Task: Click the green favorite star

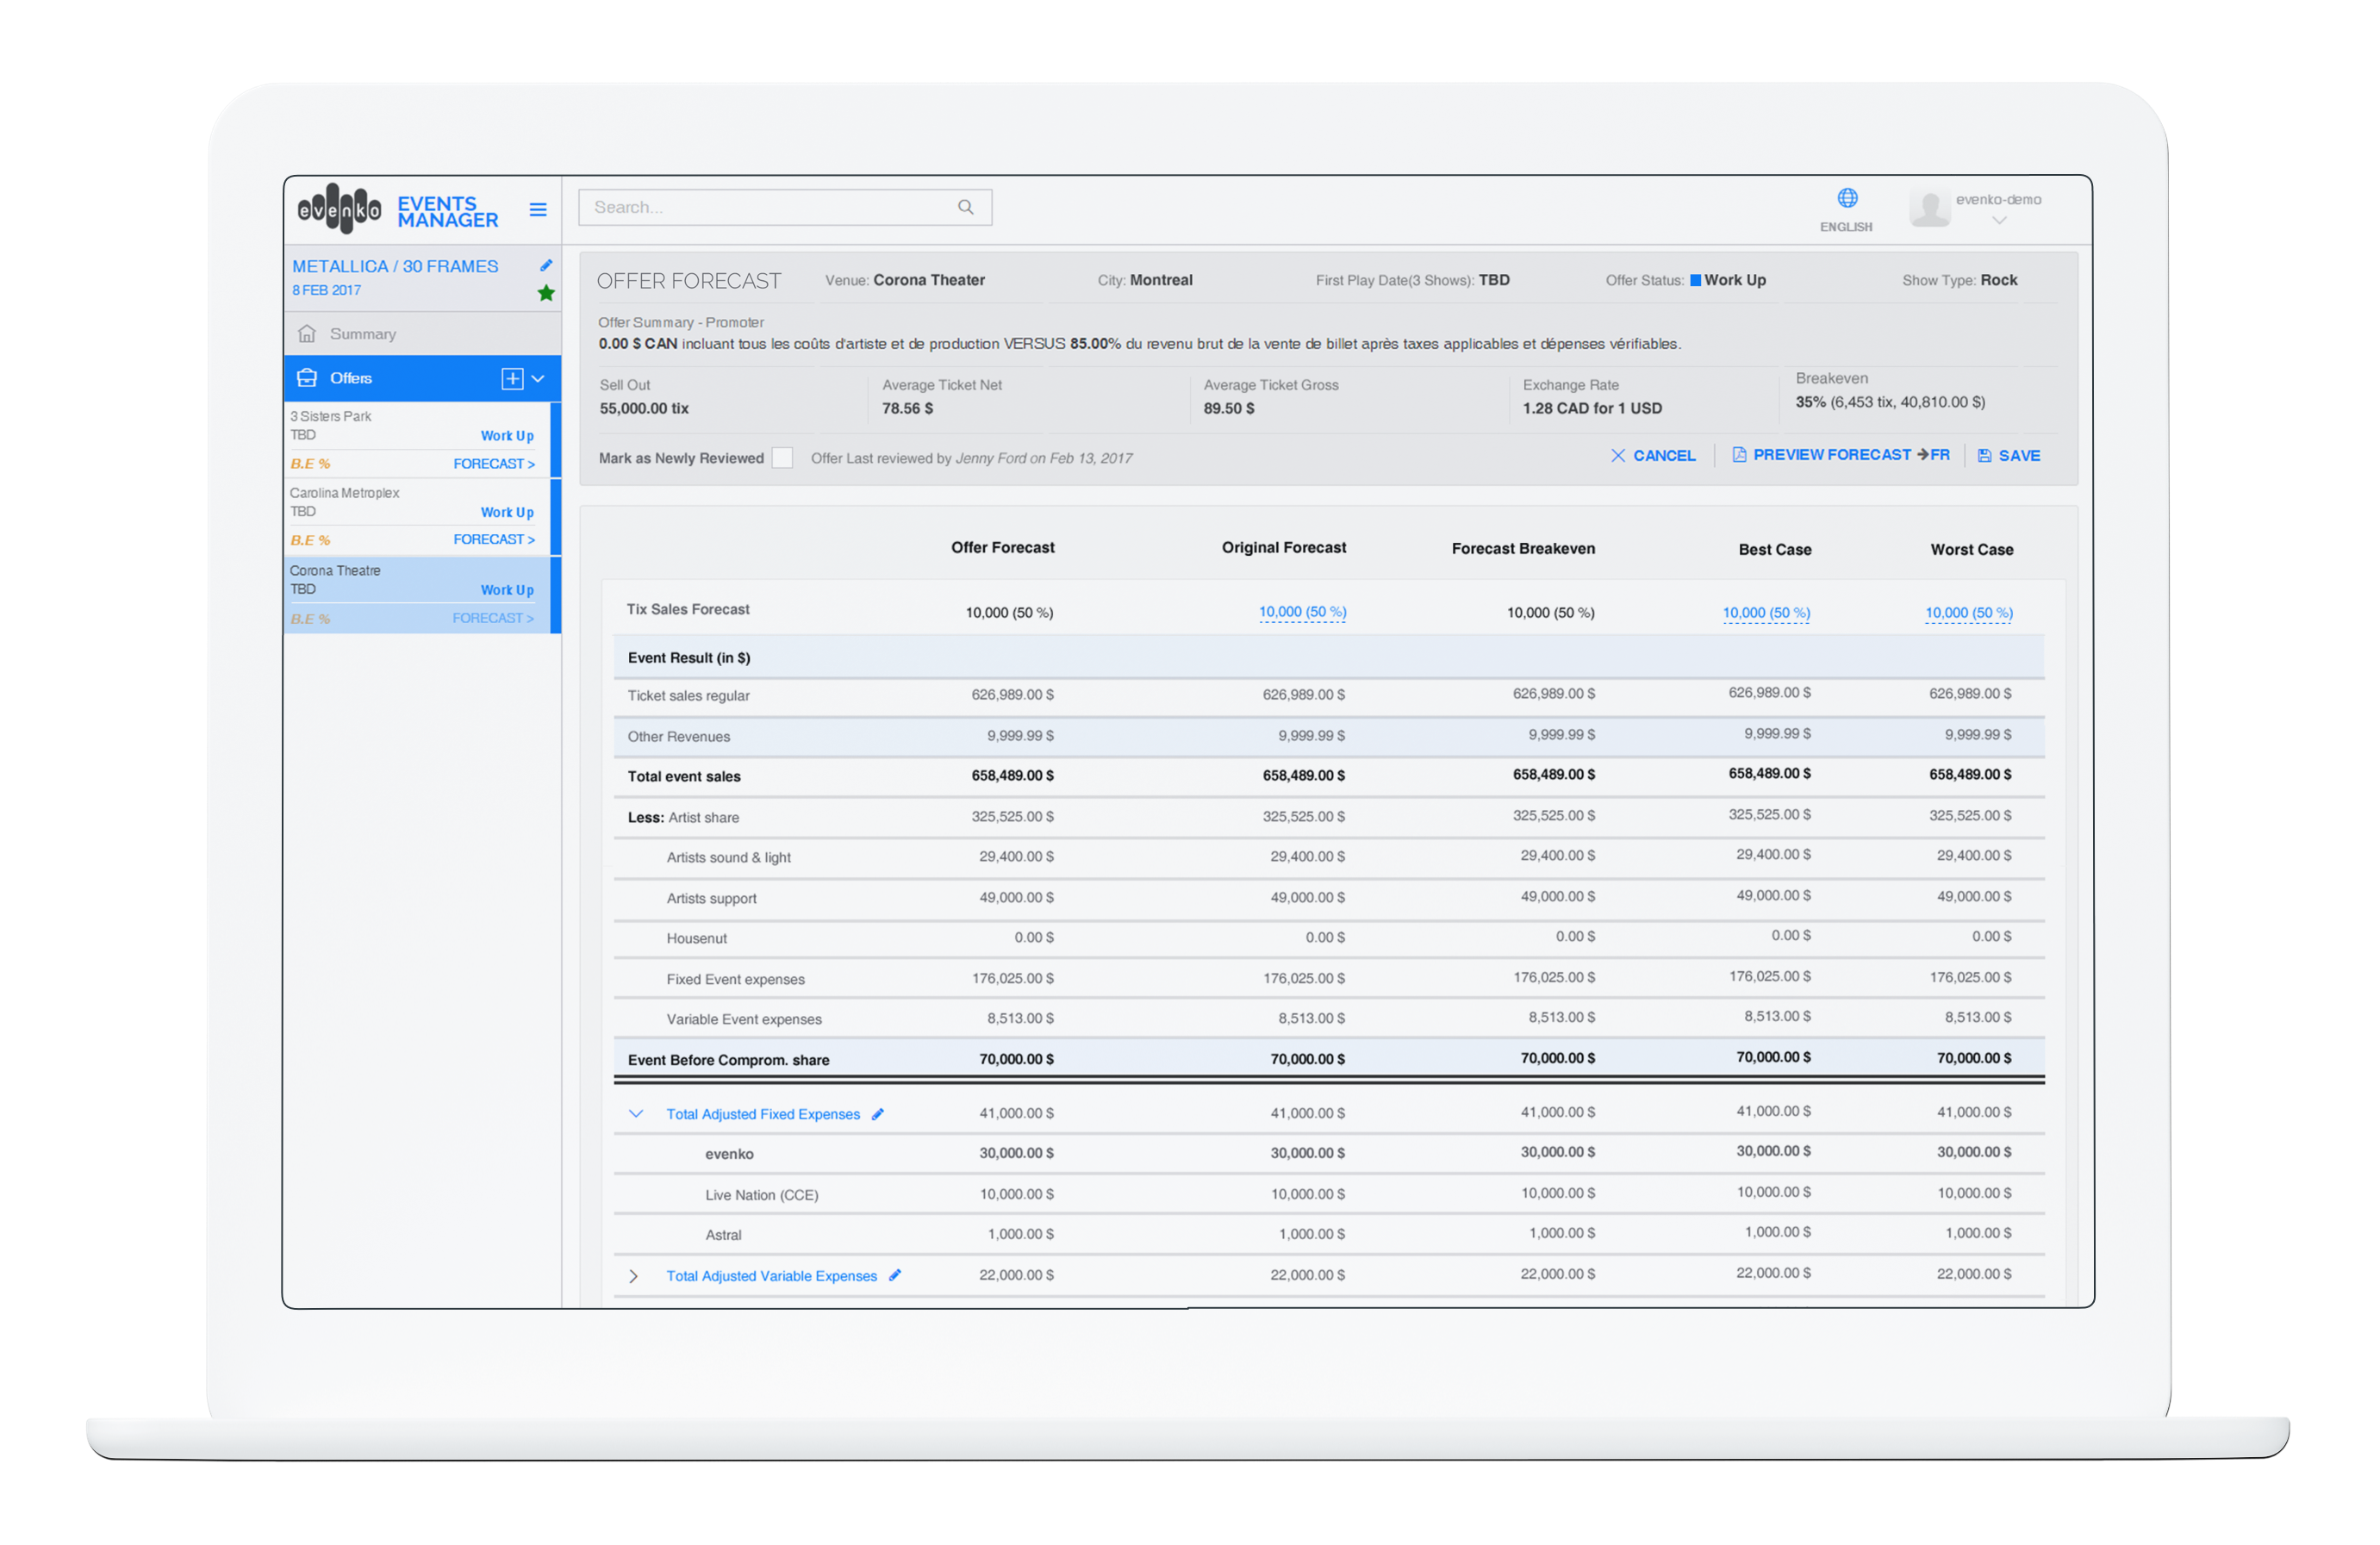Action: pos(546,293)
